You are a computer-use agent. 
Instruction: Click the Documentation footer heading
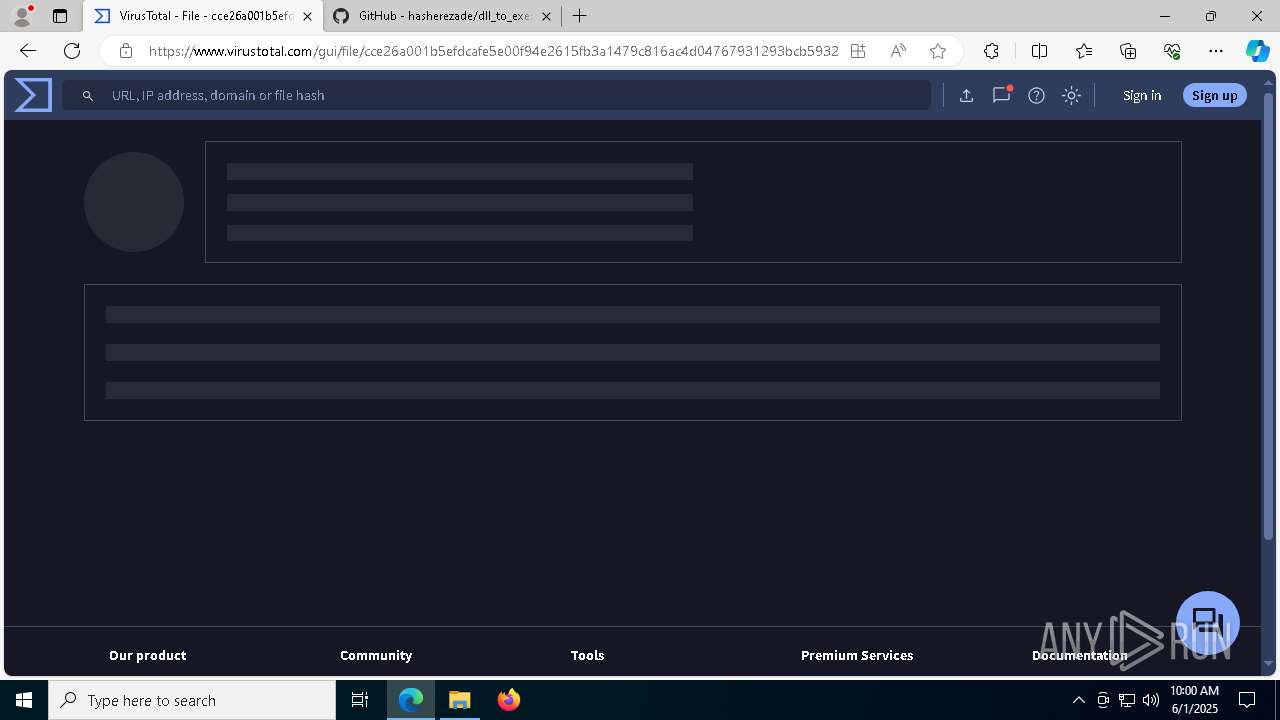(x=1080, y=655)
